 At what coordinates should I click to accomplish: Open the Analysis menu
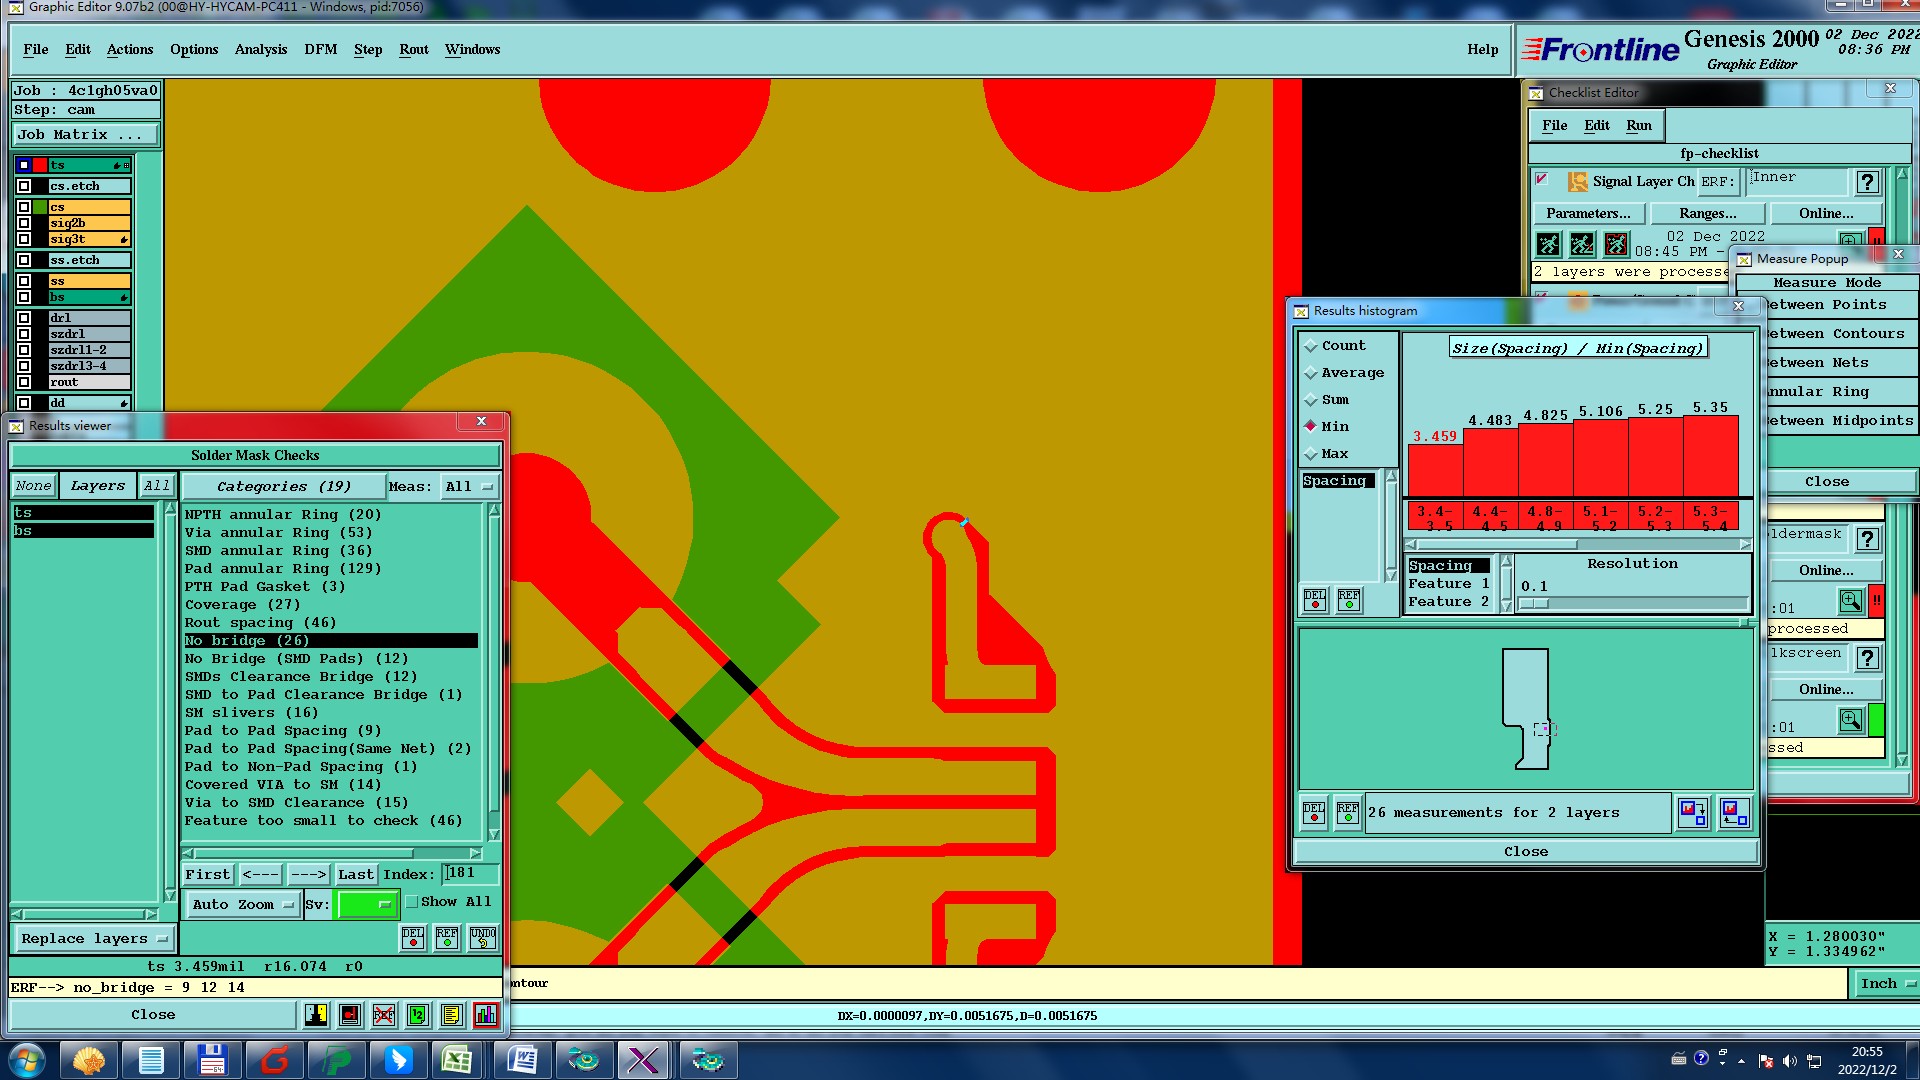click(x=260, y=49)
